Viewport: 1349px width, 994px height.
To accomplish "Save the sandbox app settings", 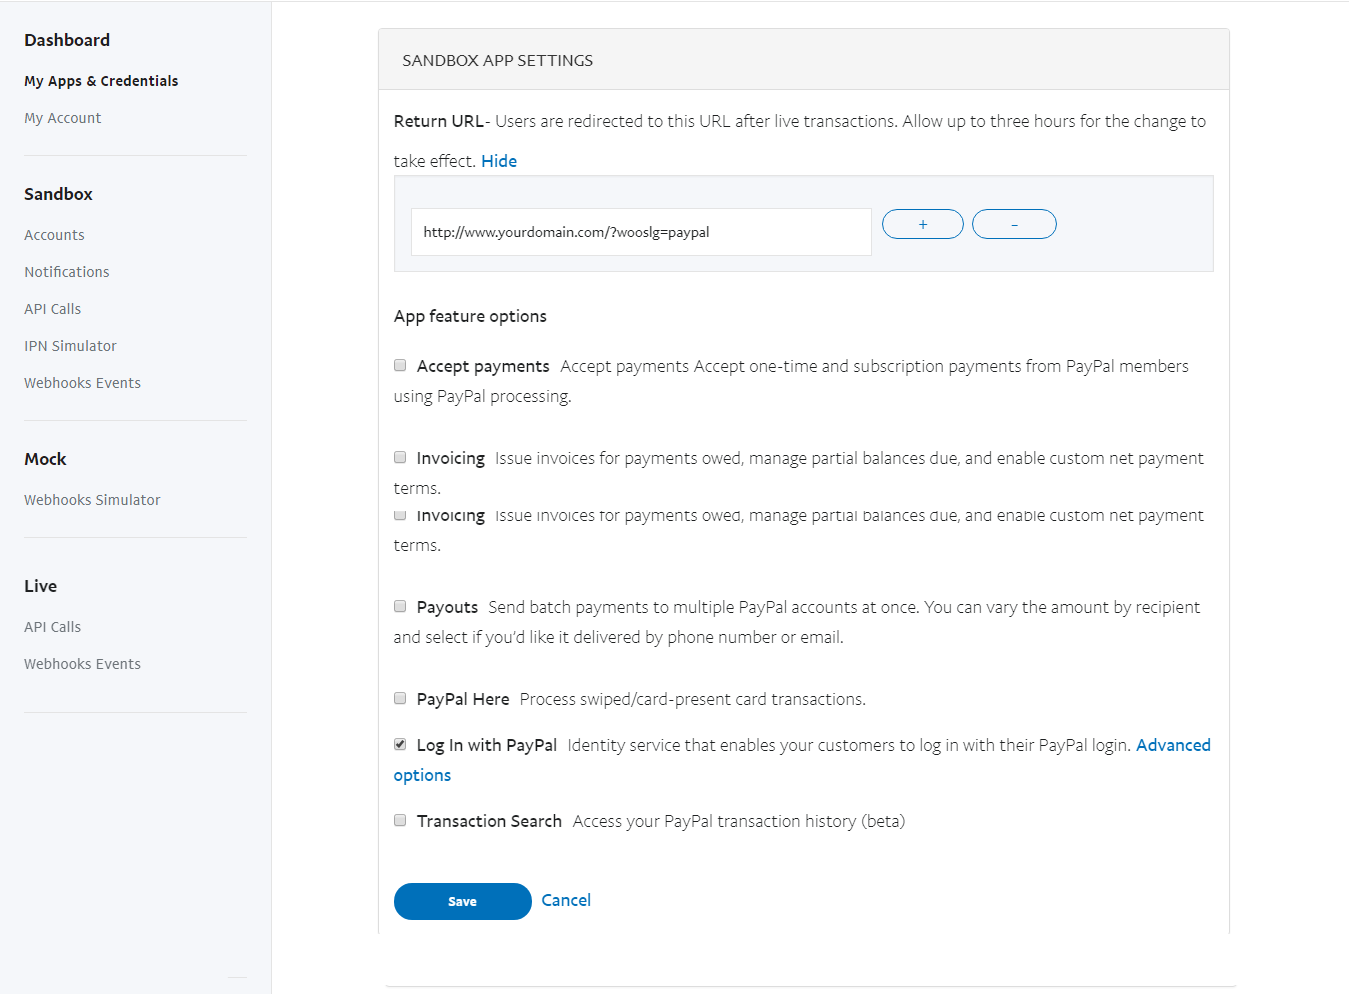I will pos(462,901).
